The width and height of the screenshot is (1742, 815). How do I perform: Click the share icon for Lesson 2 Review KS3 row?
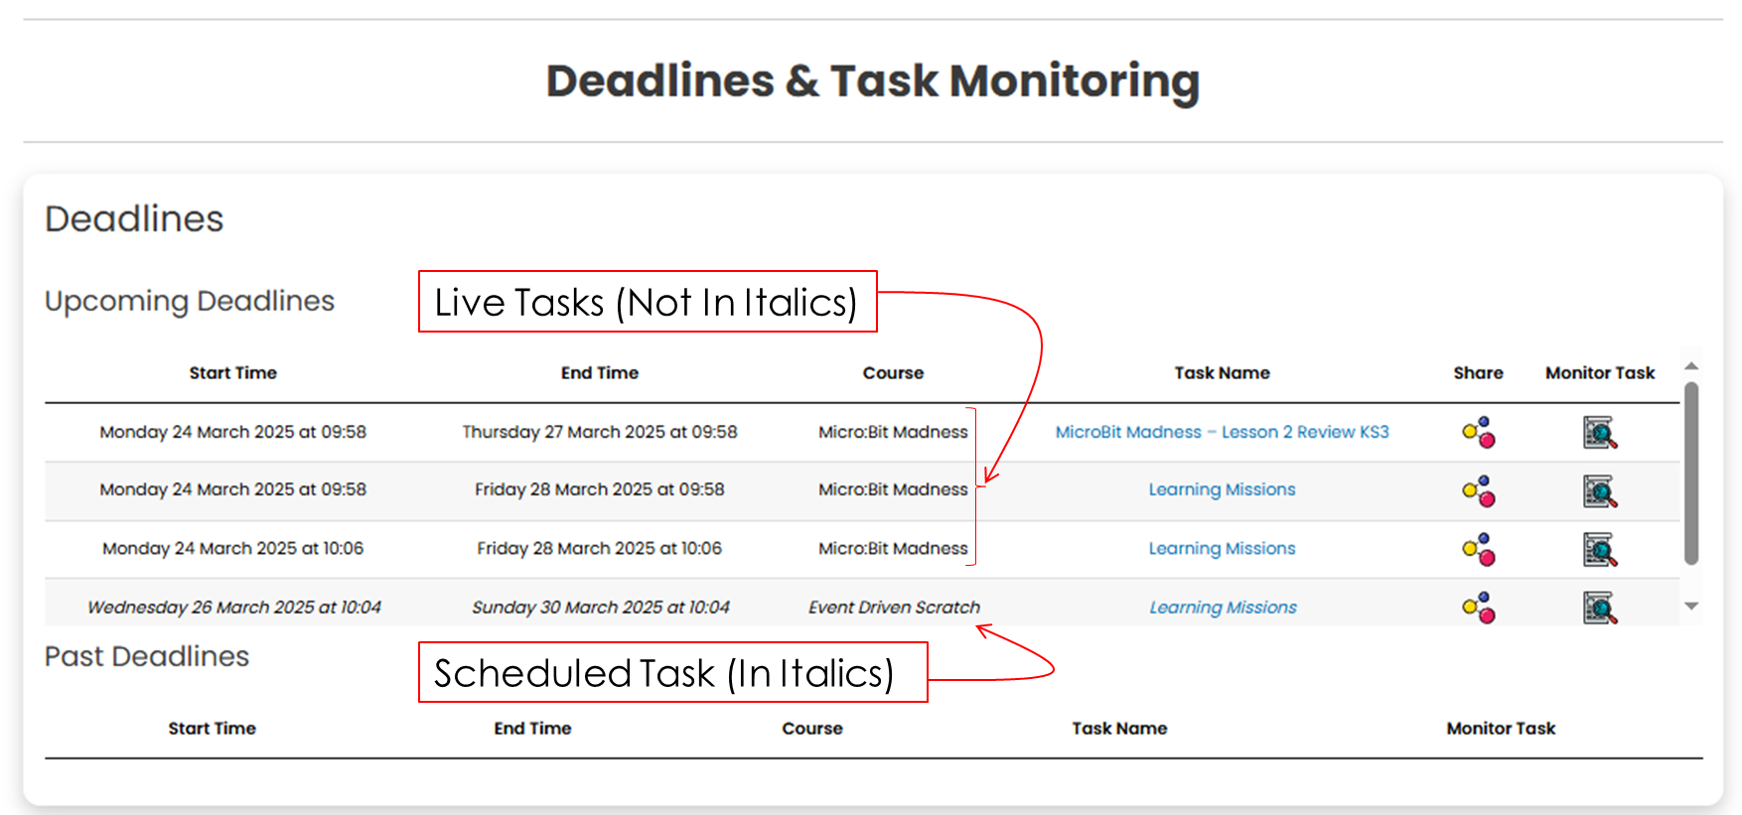tap(1478, 433)
